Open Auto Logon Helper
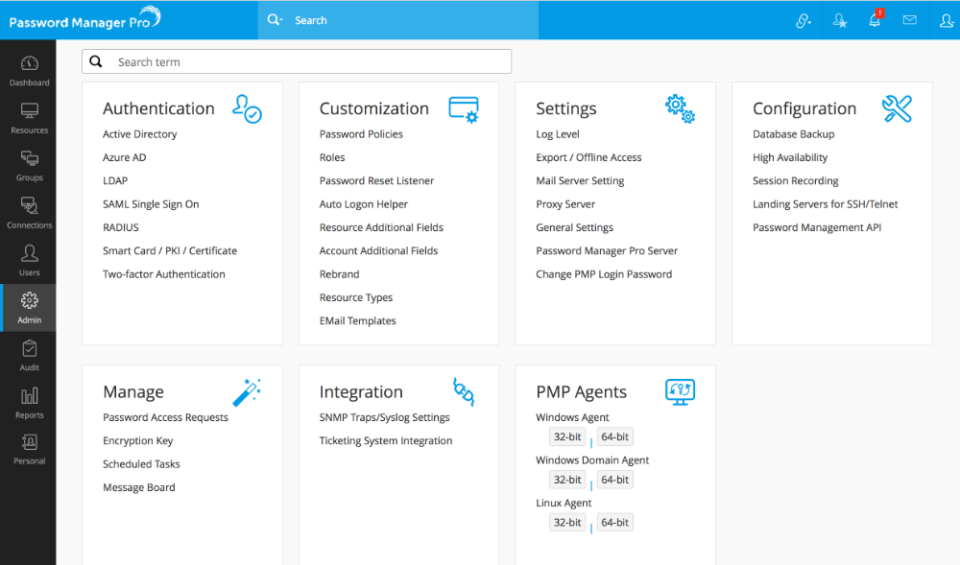 click(x=363, y=204)
